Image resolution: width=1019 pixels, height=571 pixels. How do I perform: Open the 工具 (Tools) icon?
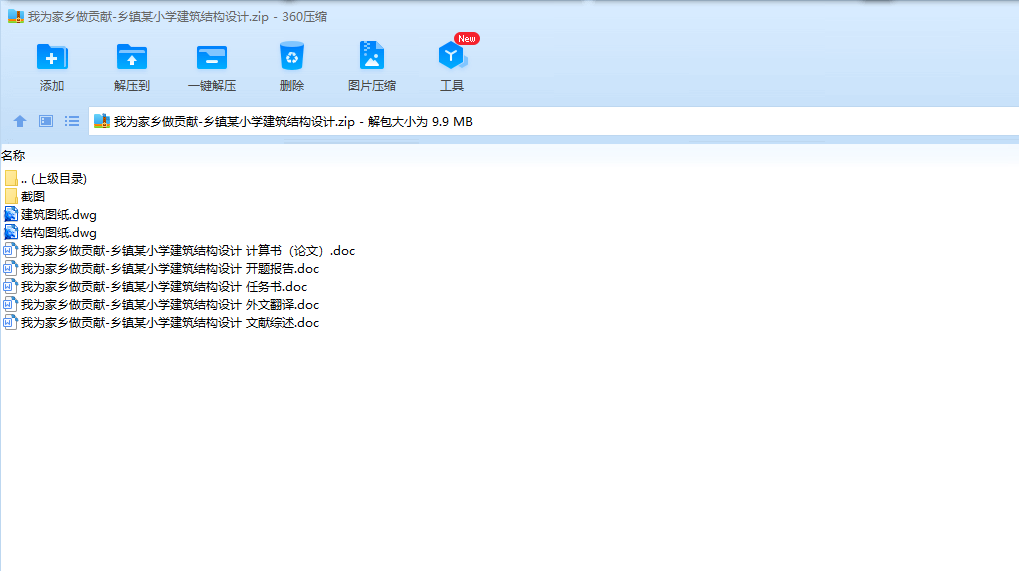(x=452, y=57)
